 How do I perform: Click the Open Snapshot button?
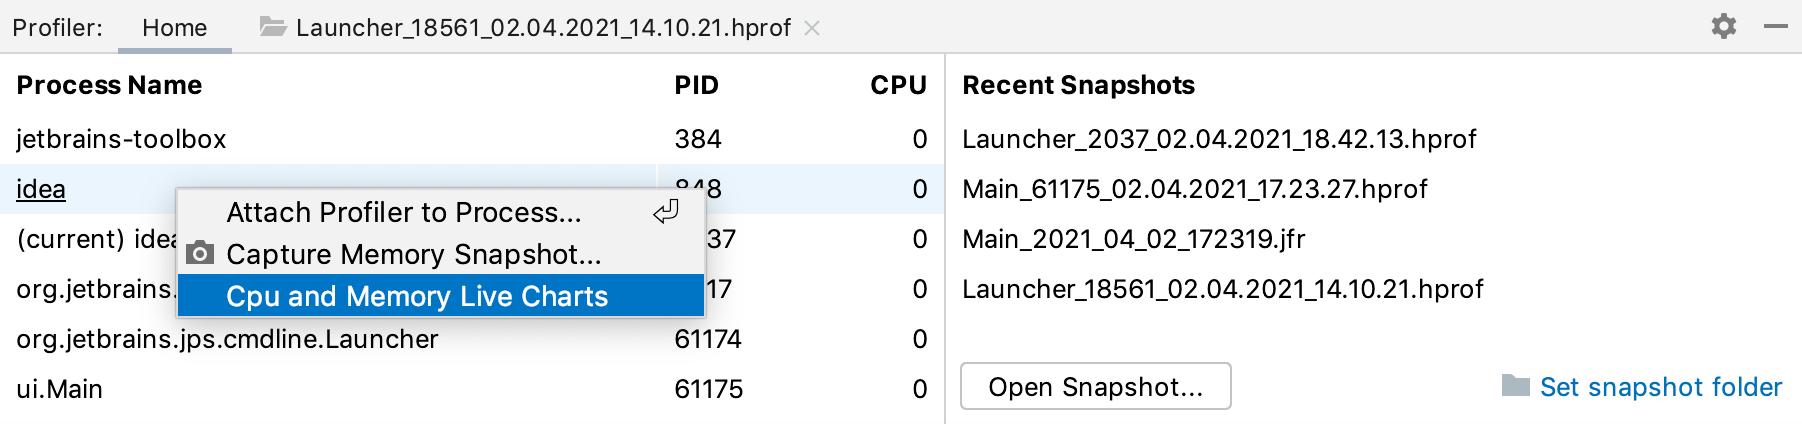[x=1096, y=386]
